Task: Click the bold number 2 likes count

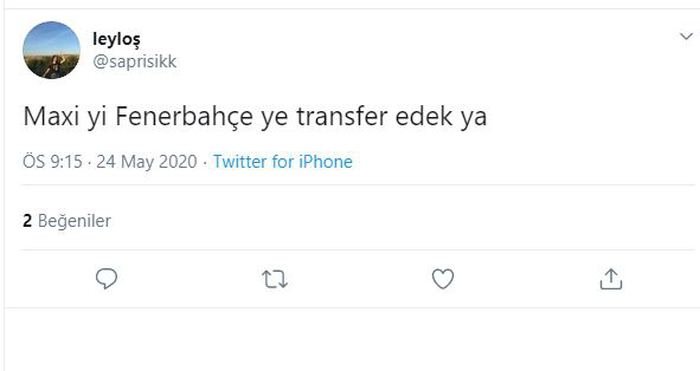Action: pyautogui.click(x=27, y=221)
